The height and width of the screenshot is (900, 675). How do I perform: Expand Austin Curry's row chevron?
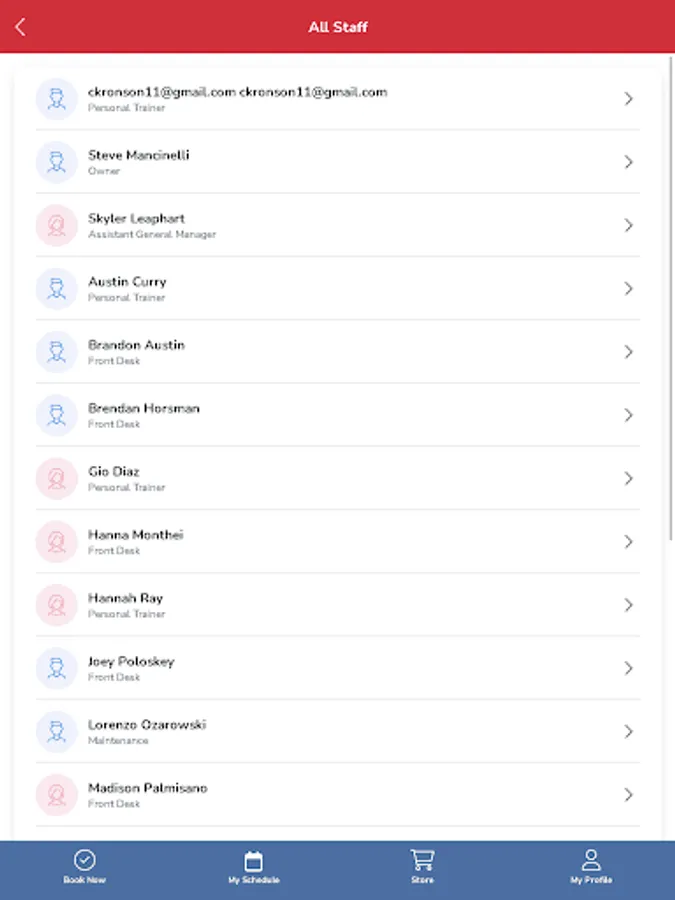click(x=628, y=288)
